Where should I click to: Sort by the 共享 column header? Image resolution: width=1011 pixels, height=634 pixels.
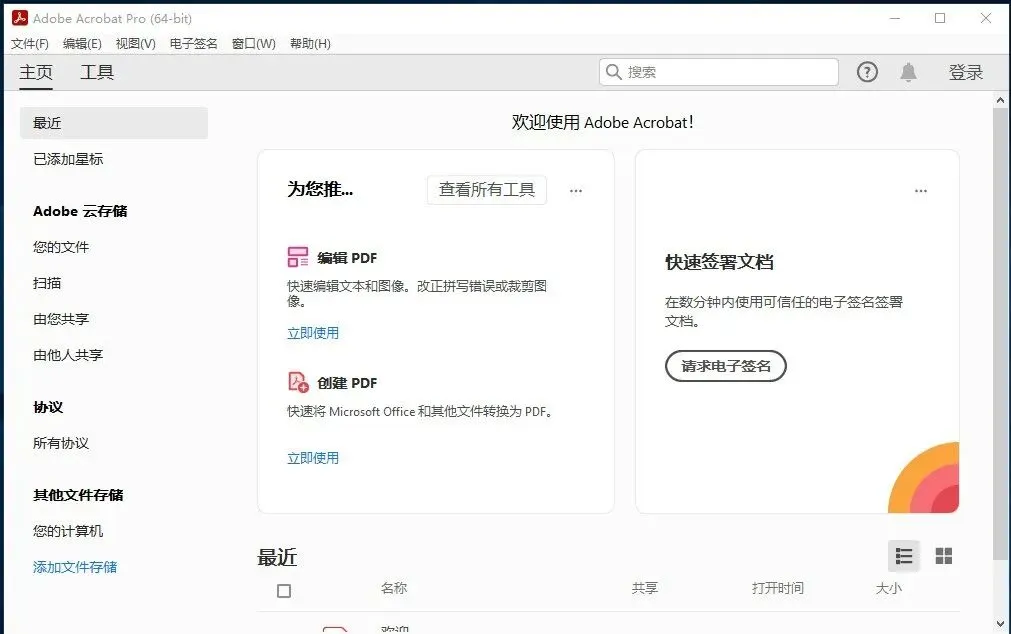(x=645, y=588)
